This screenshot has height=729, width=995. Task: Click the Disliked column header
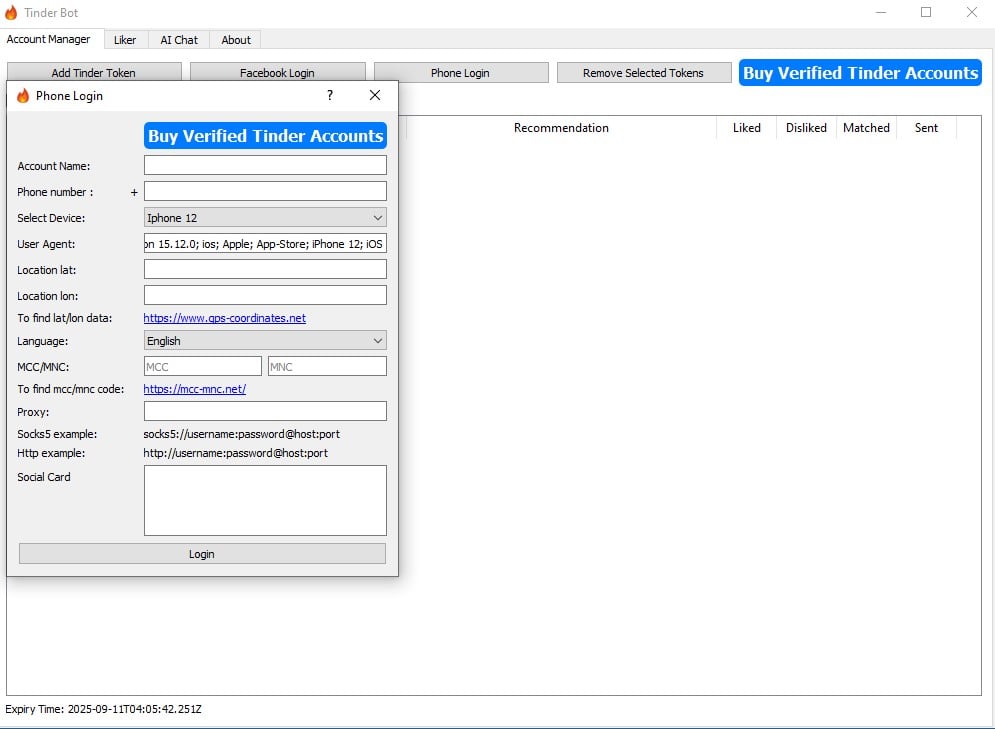pos(806,128)
